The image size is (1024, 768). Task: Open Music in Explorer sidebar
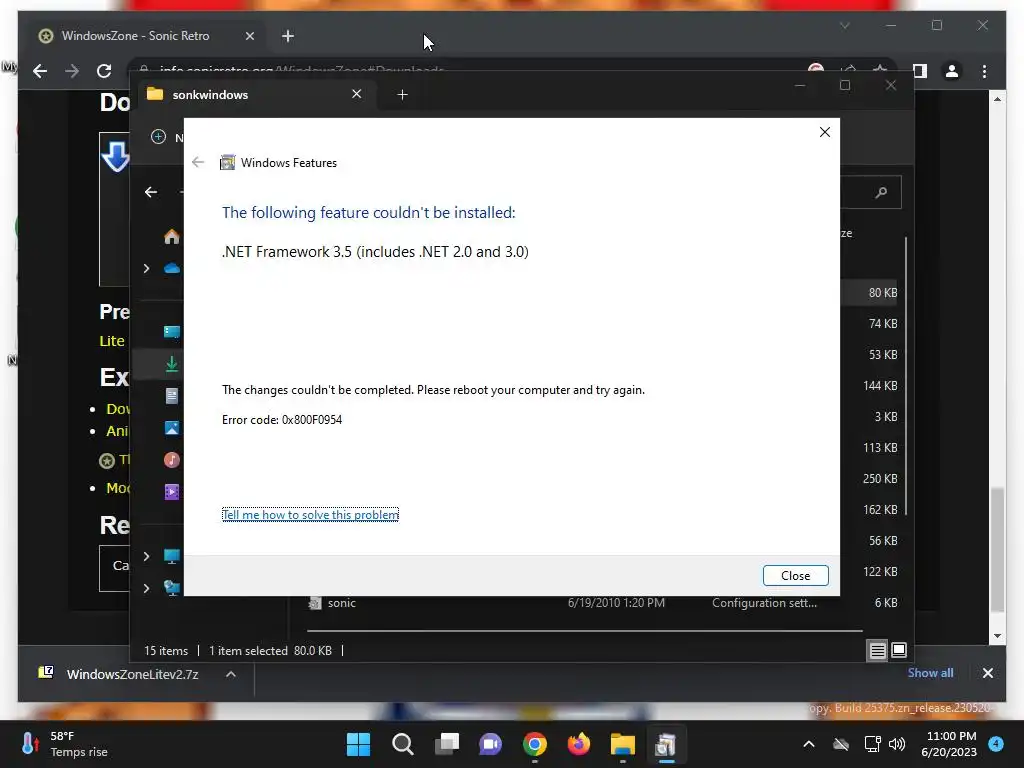[x=172, y=460]
